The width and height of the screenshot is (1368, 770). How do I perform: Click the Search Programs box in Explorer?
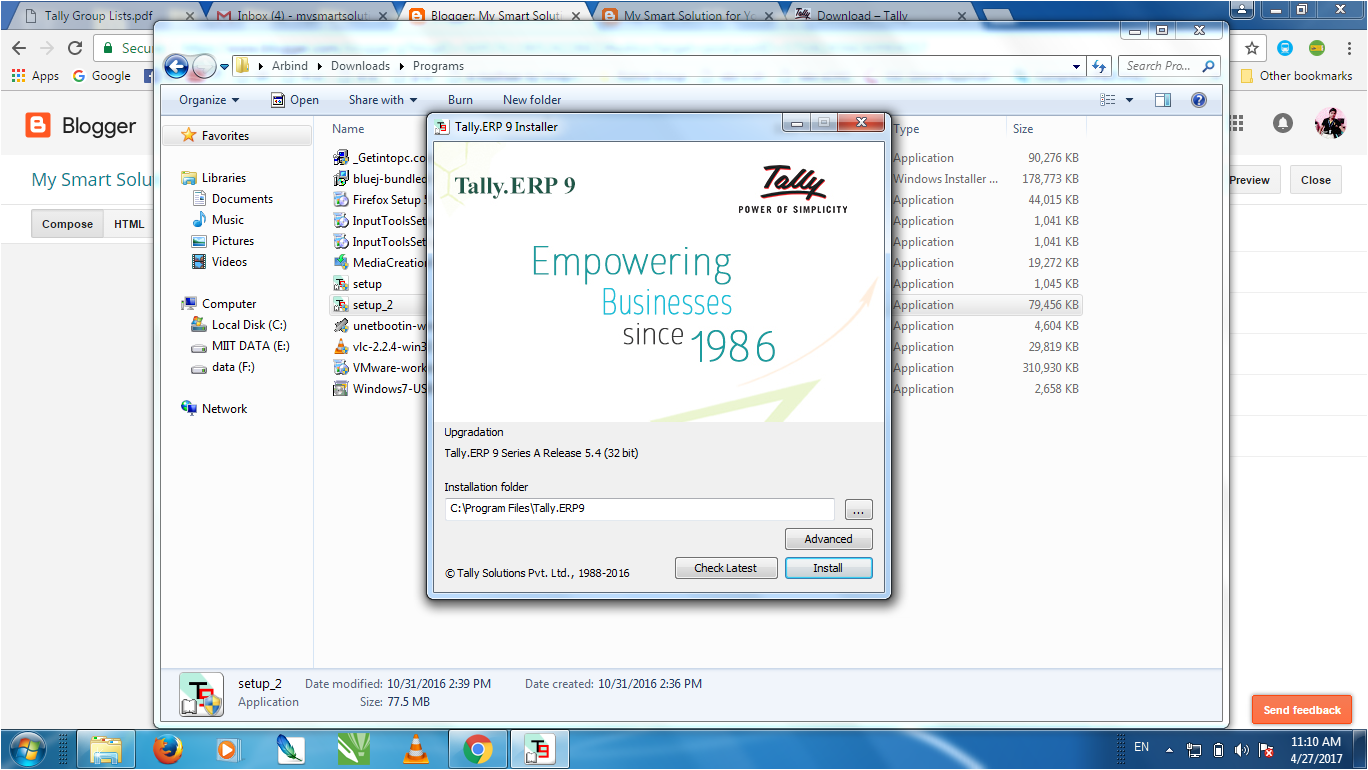pyautogui.click(x=1169, y=66)
